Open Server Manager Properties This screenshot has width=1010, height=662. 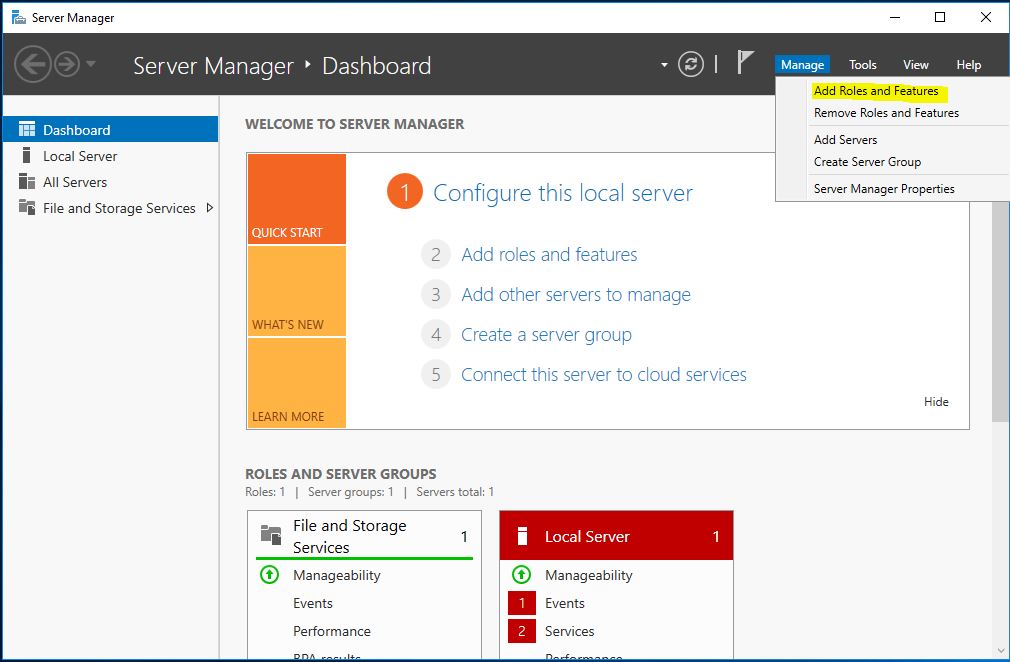point(884,189)
